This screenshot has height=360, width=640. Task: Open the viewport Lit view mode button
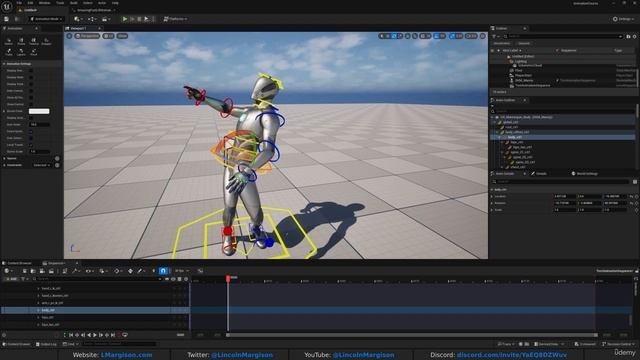pyautogui.click(x=109, y=36)
